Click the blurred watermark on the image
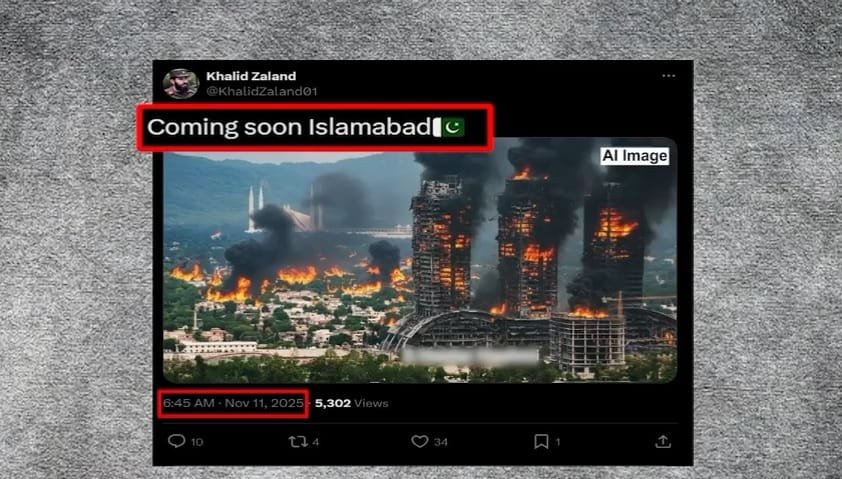This screenshot has height=479, width=842. (470, 357)
